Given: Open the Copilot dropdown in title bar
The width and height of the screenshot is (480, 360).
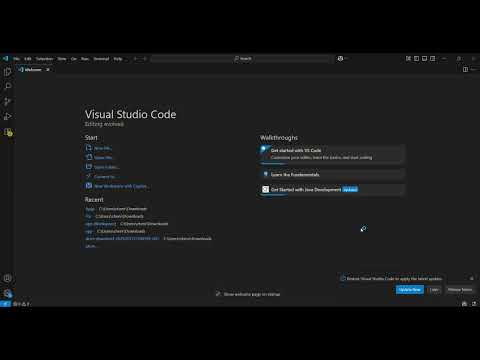Looking at the screenshot, I should tap(342, 59).
